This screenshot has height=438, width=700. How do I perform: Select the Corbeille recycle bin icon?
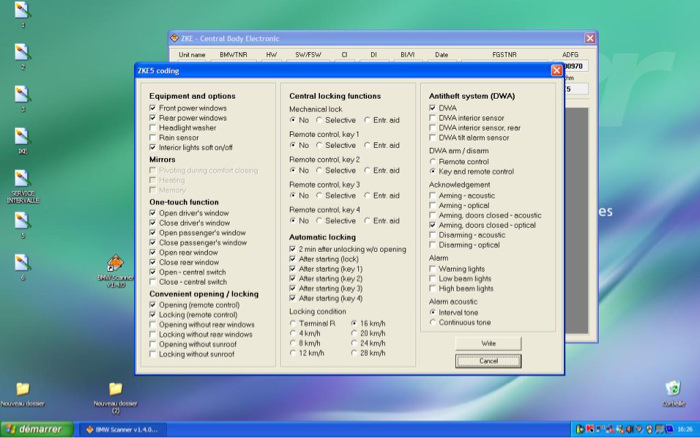[673, 393]
